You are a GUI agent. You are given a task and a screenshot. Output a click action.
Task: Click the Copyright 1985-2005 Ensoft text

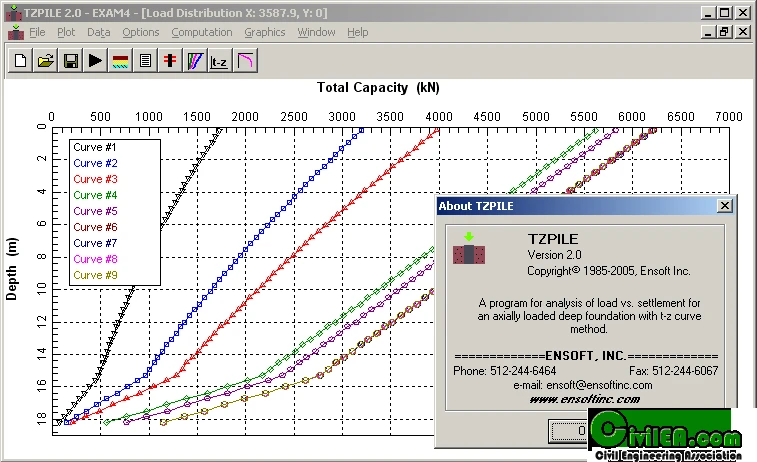(608, 271)
